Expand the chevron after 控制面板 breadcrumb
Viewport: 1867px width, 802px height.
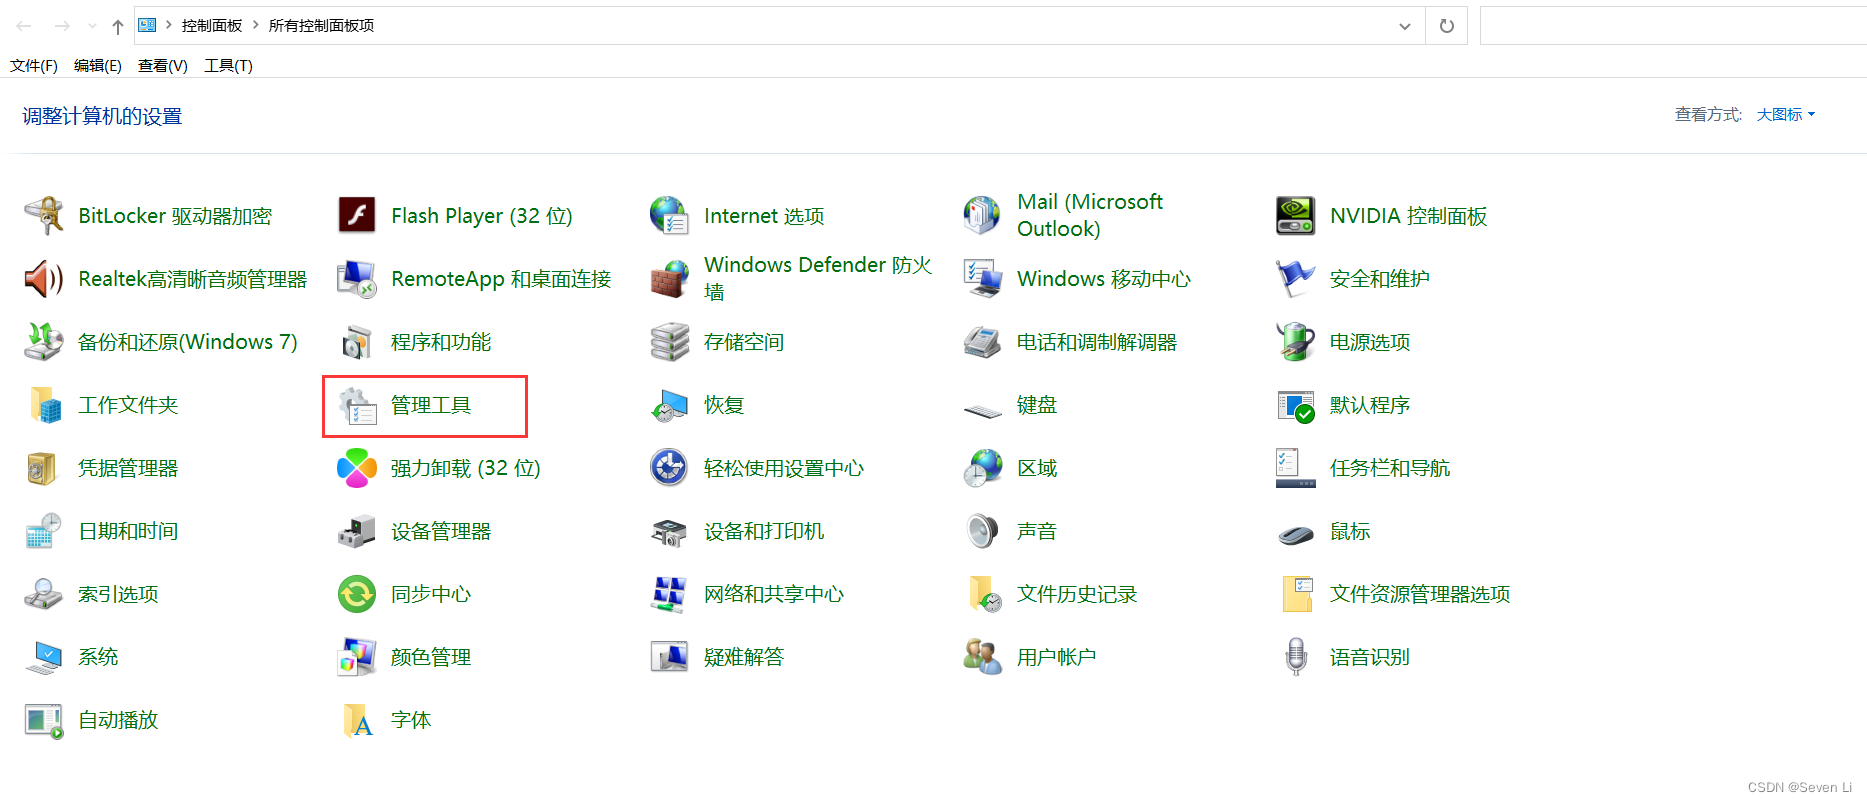(255, 25)
